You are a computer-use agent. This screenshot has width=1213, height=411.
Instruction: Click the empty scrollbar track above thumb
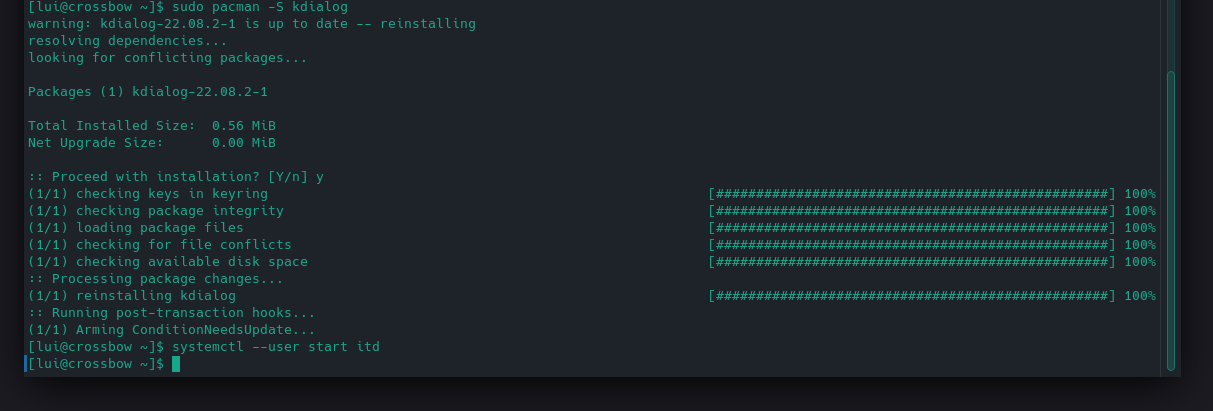pos(1171,35)
